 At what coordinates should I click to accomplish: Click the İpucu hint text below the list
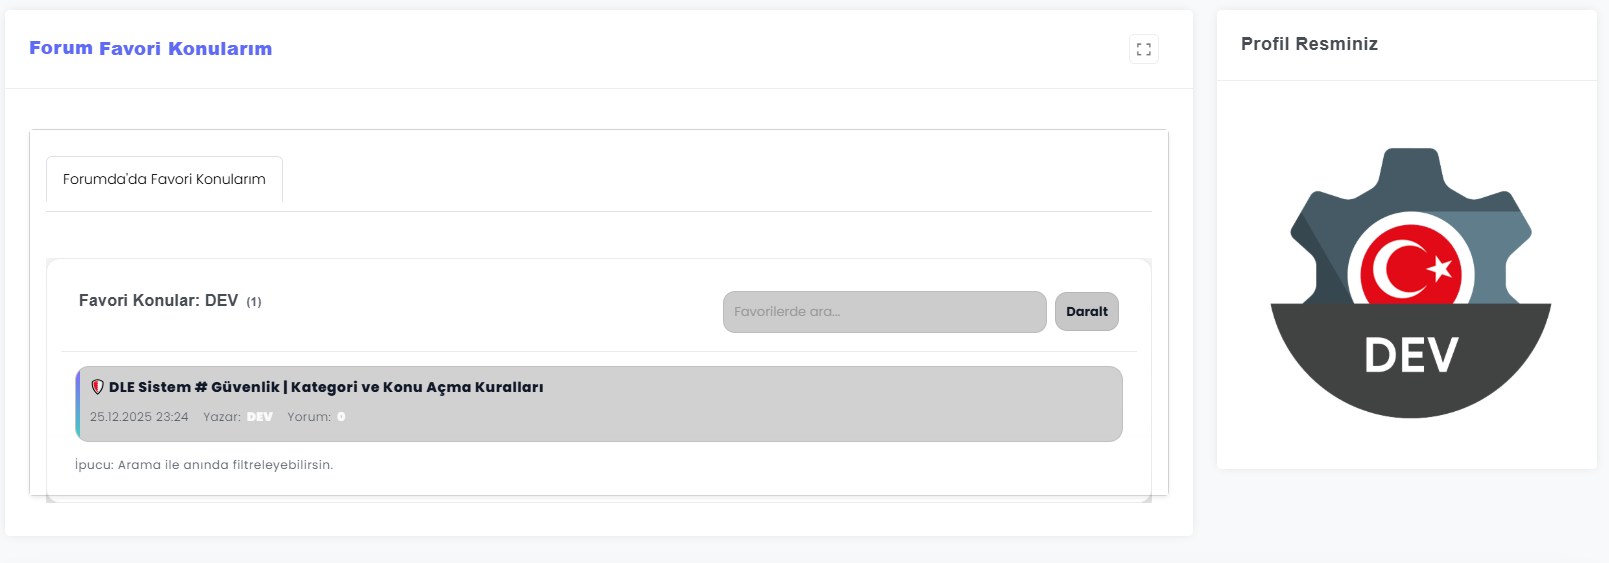pos(204,465)
